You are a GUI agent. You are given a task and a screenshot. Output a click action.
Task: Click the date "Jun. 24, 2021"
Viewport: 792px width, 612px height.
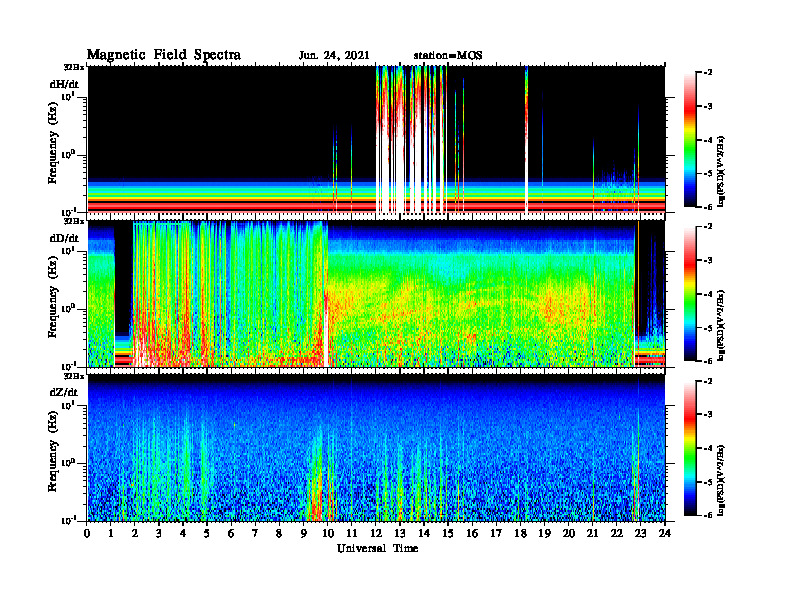pos(334,56)
